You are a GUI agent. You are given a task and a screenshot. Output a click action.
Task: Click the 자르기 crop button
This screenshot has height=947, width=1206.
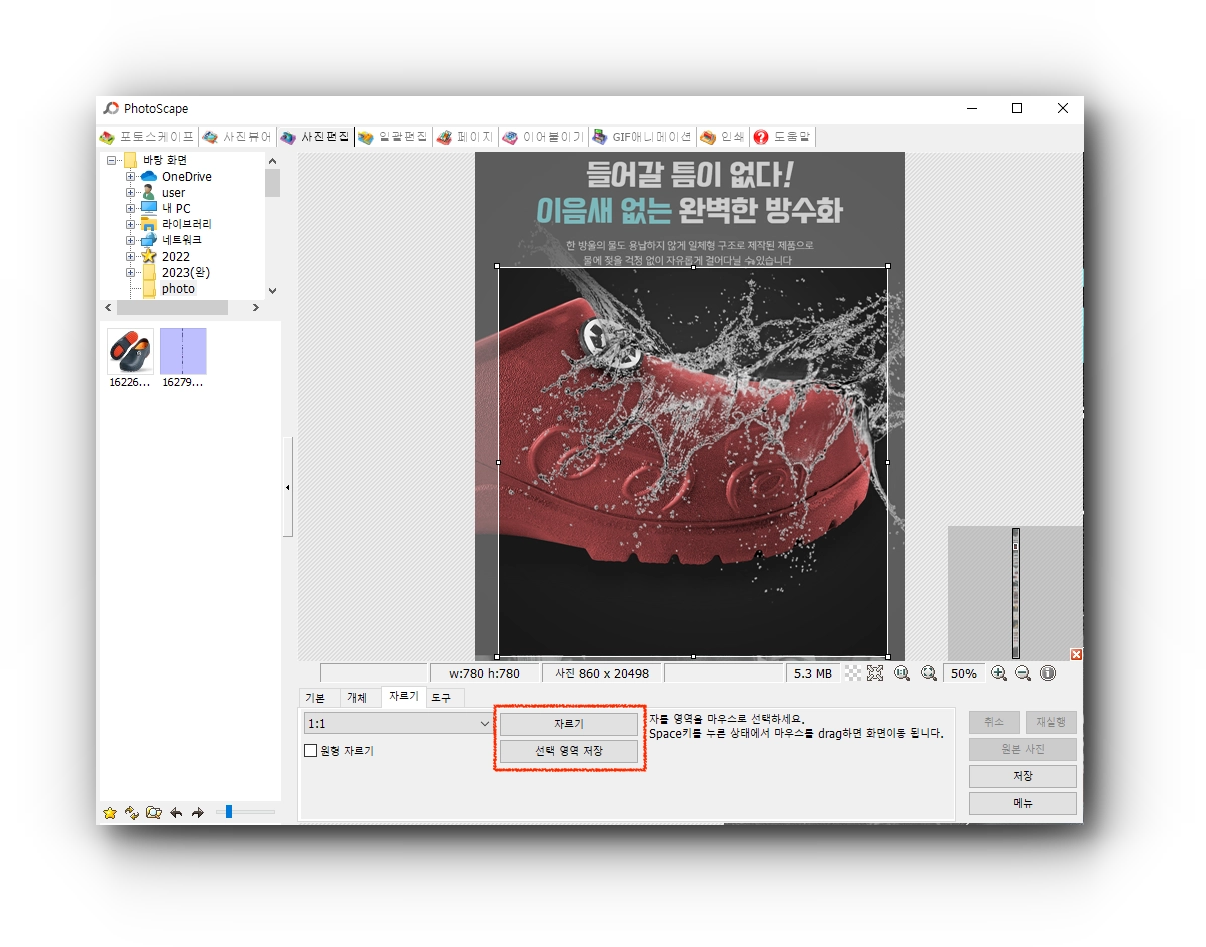(568, 723)
